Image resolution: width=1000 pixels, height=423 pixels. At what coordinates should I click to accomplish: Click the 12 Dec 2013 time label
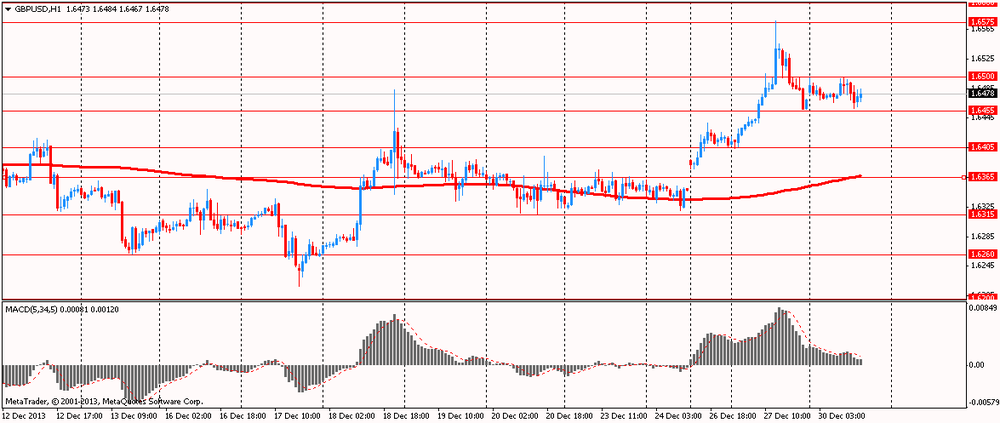[x=22, y=415]
